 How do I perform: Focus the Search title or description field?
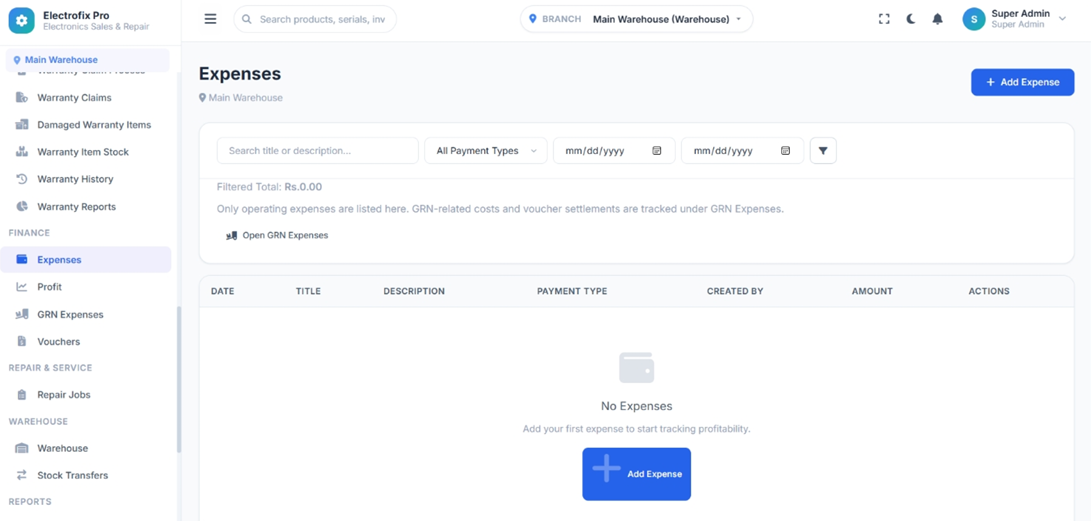(317, 150)
